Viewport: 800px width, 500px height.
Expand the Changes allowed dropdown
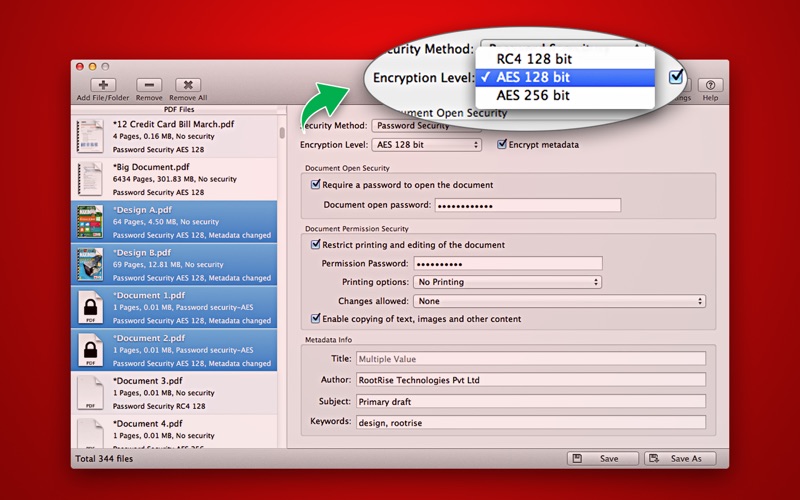coord(560,301)
